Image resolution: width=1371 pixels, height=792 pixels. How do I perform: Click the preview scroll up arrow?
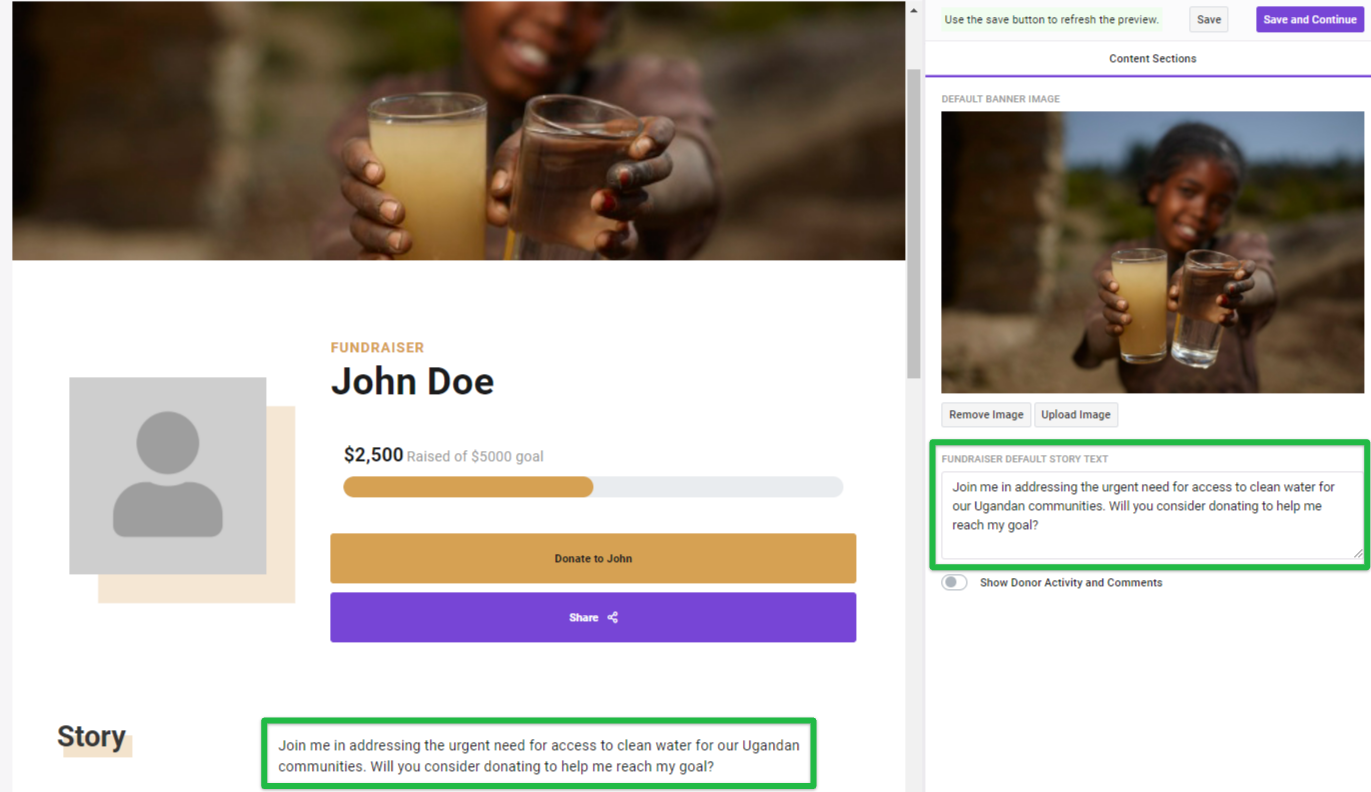coord(913,11)
